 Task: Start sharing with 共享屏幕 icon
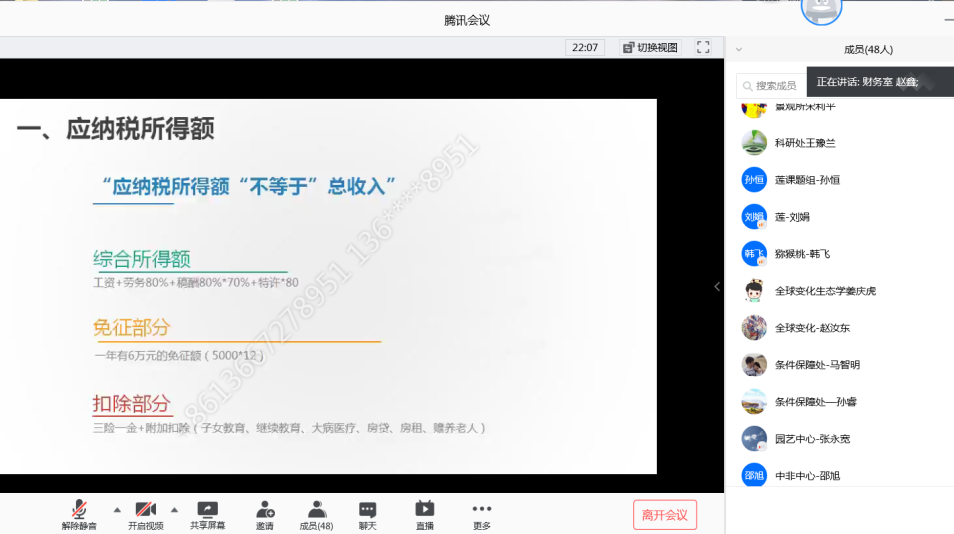[x=207, y=514]
